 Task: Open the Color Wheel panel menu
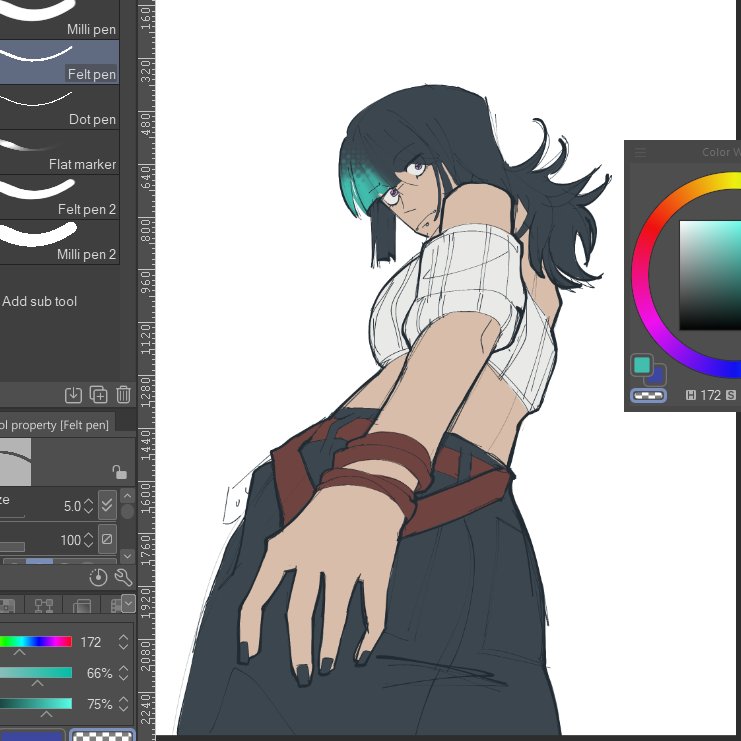coord(640,152)
